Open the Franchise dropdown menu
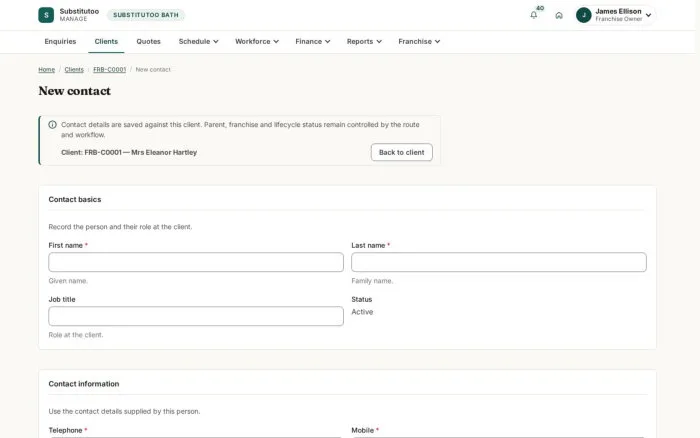The height and width of the screenshot is (438, 700). point(419,42)
